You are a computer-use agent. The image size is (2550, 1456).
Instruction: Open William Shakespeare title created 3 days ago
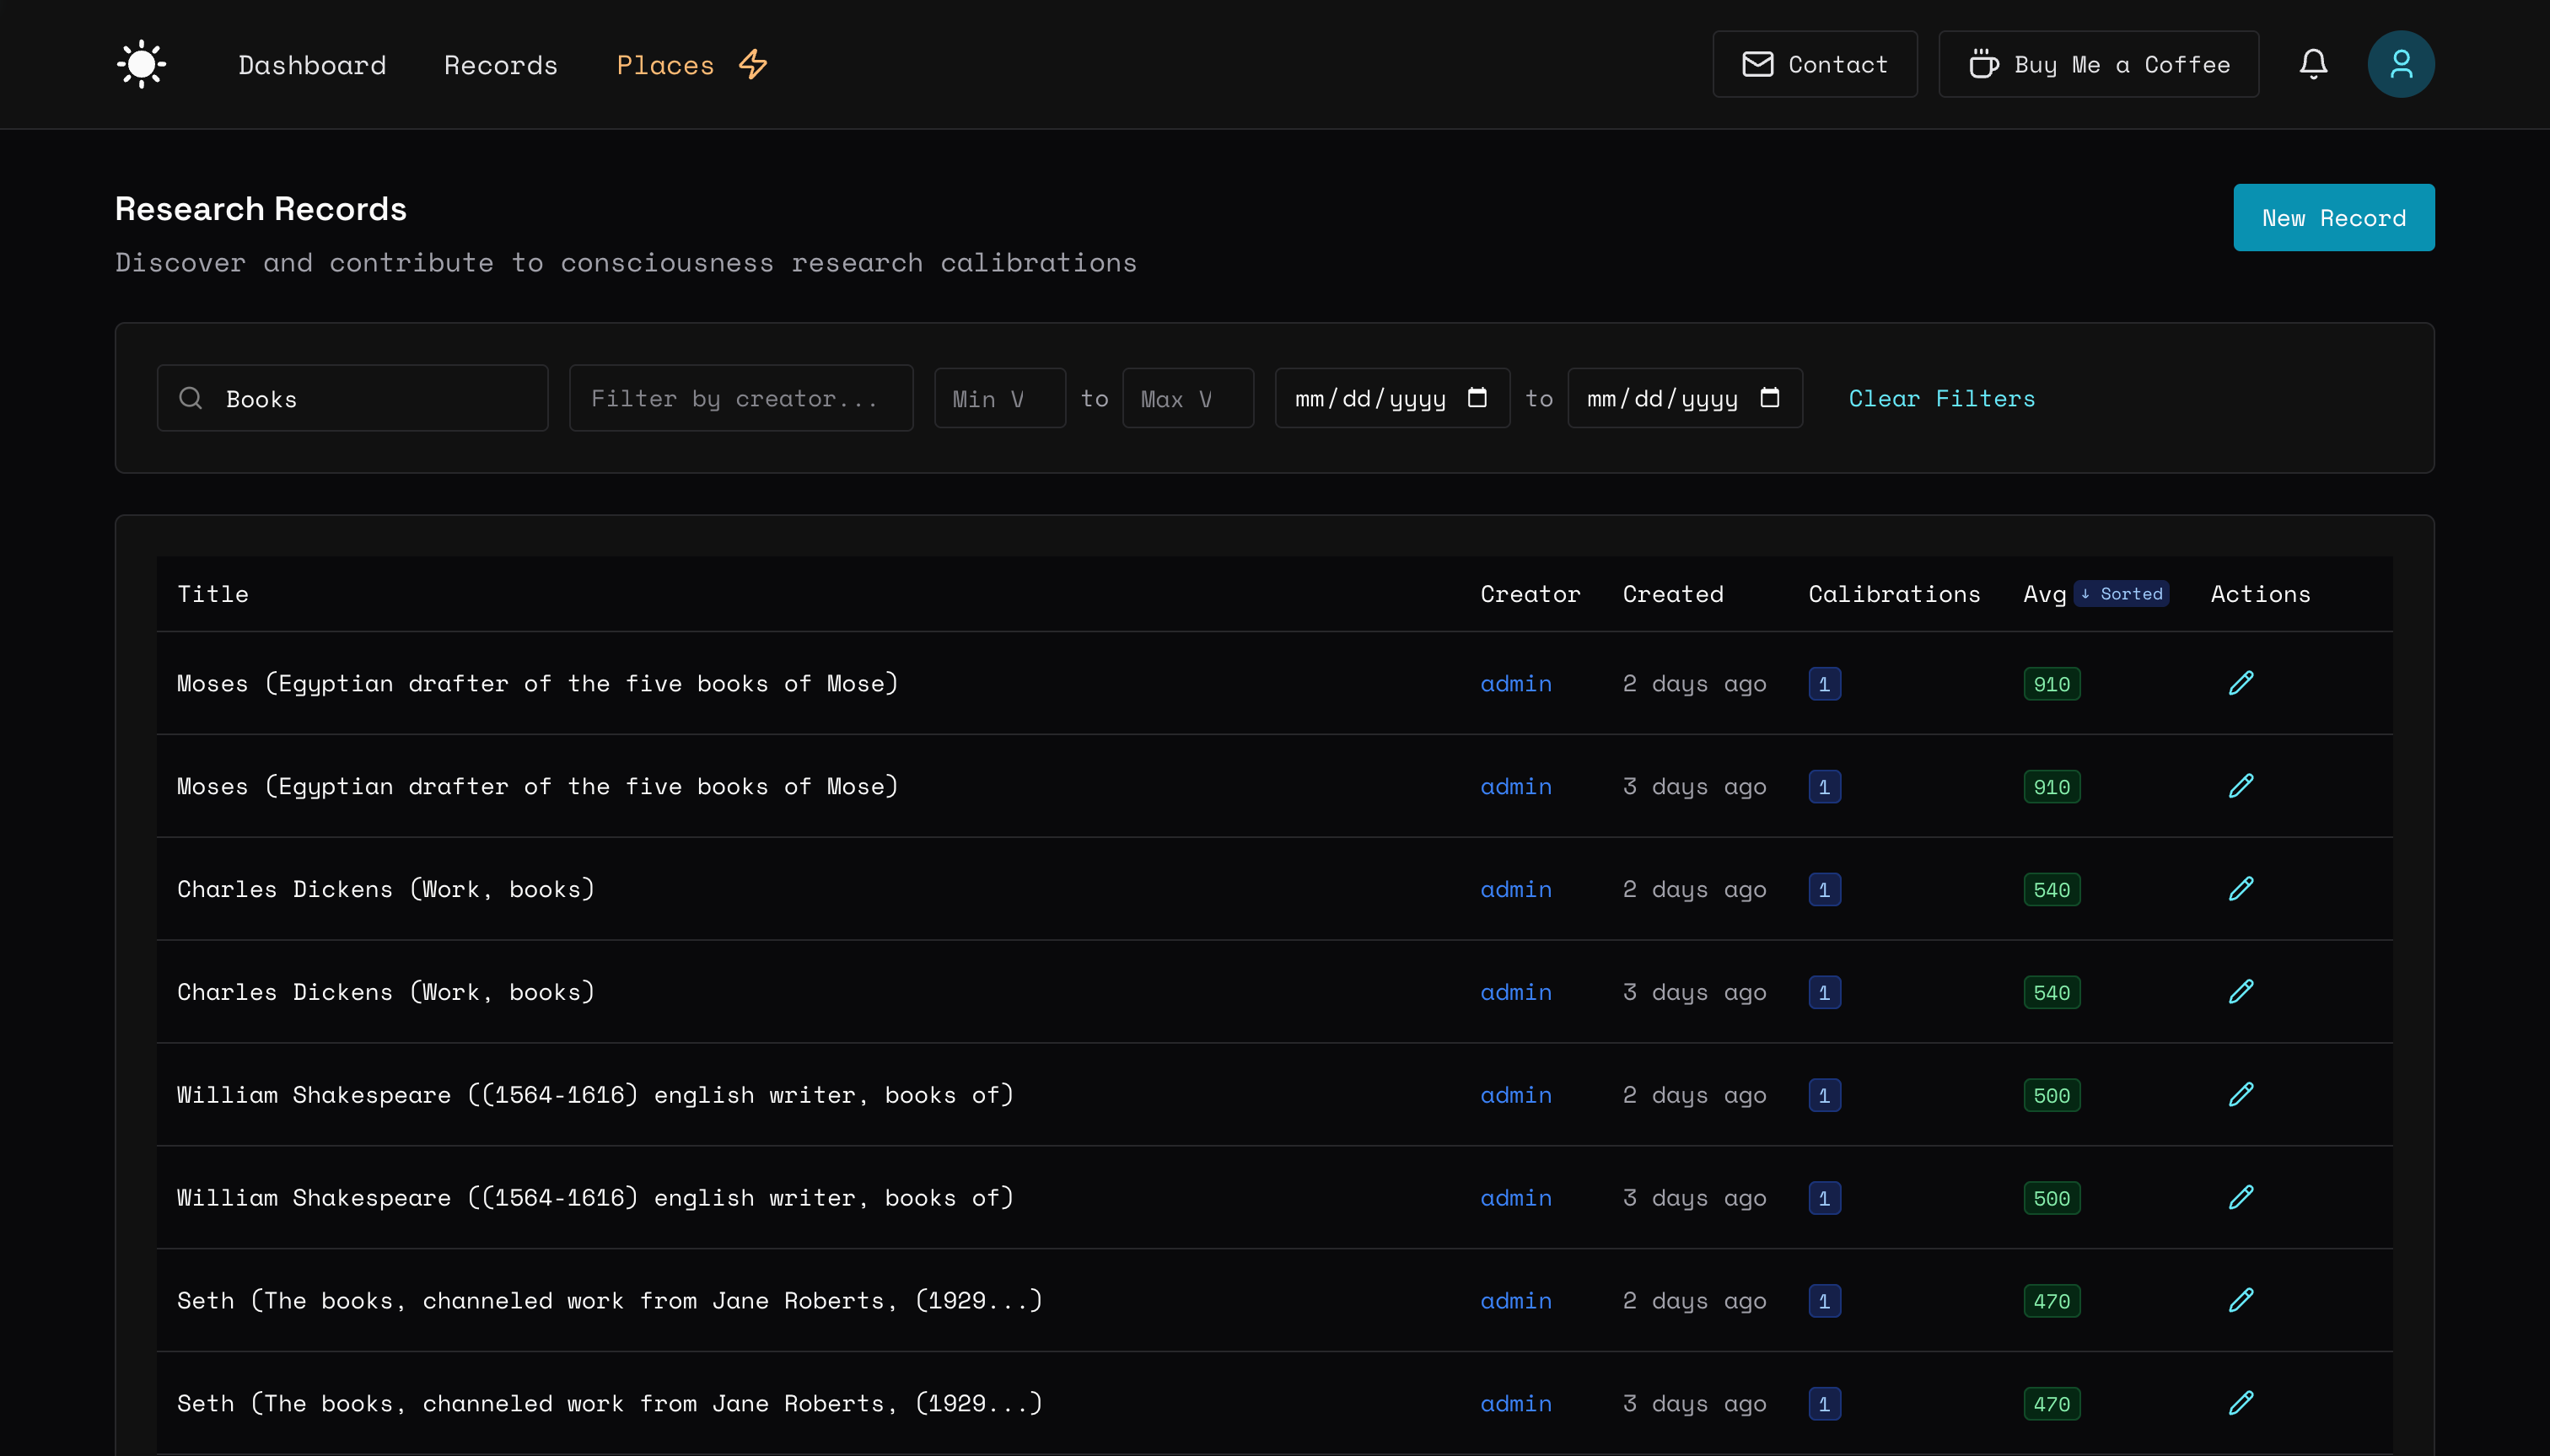point(596,1198)
